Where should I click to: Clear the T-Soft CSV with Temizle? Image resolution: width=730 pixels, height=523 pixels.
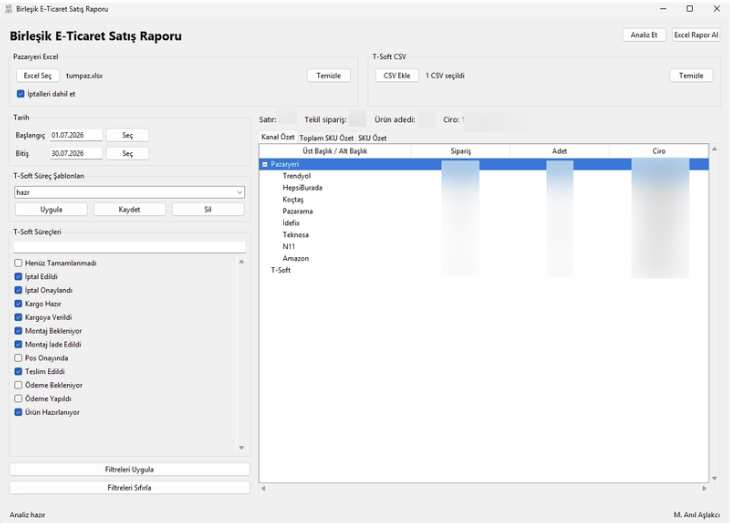click(691, 75)
